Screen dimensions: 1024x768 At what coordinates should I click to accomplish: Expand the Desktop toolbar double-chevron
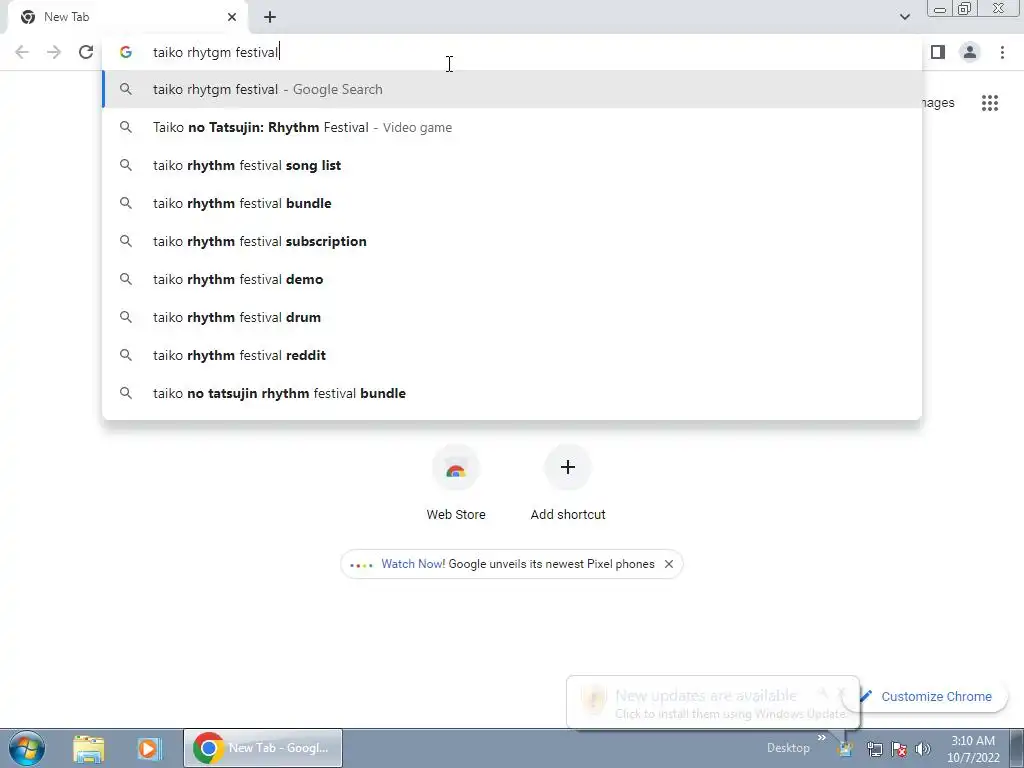822,738
